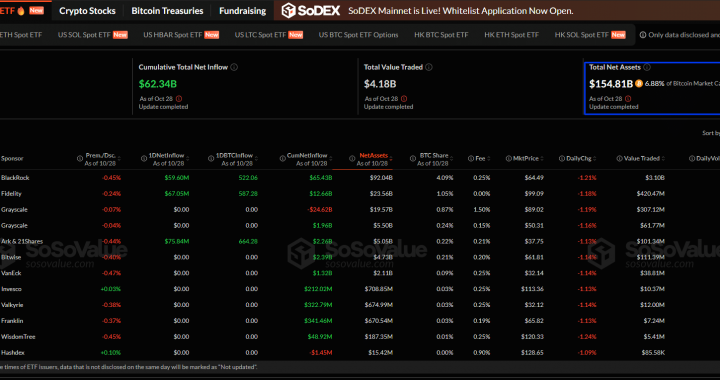This screenshot has height=380, width=720.
Task: Switch to HK SOL Spot ETF tab
Action: point(590,35)
